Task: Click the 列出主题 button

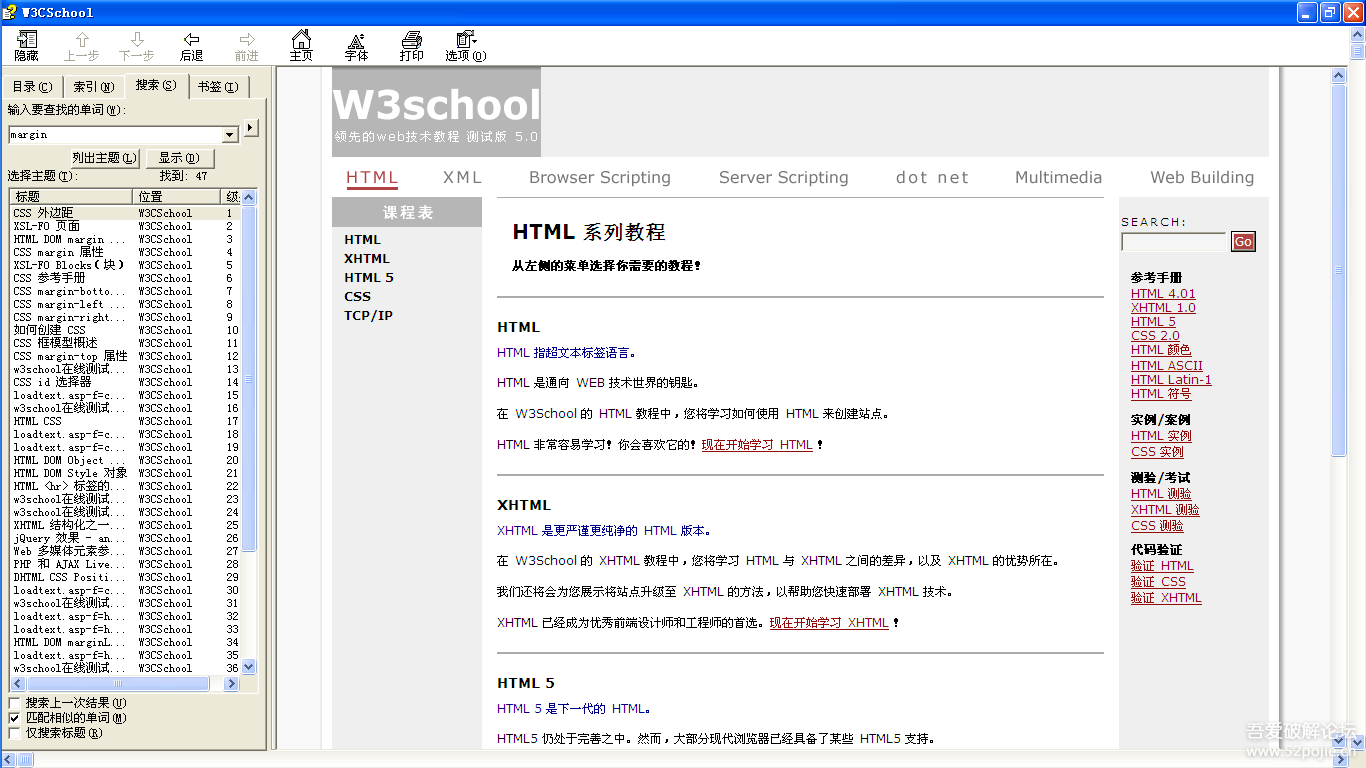Action: (x=104, y=158)
